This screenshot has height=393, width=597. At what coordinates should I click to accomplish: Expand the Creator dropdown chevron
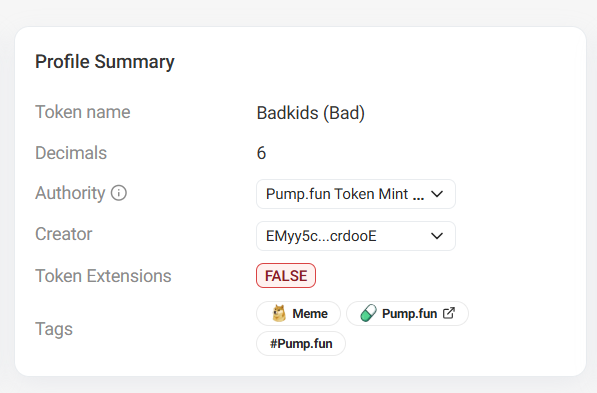[437, 236]
